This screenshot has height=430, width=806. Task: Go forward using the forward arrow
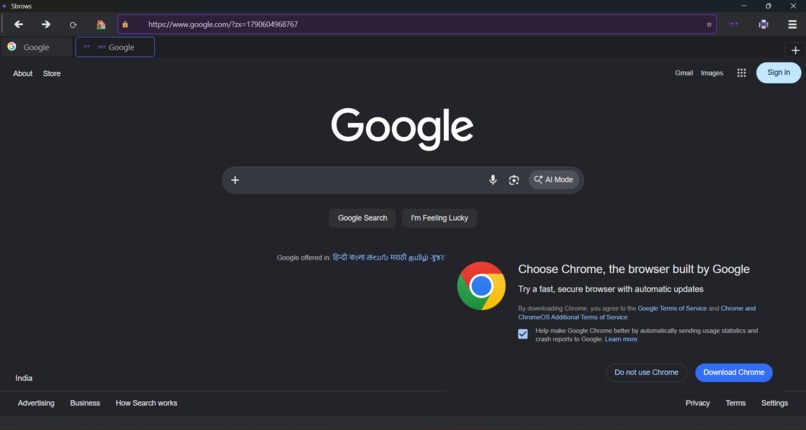(x=46, y=24)
